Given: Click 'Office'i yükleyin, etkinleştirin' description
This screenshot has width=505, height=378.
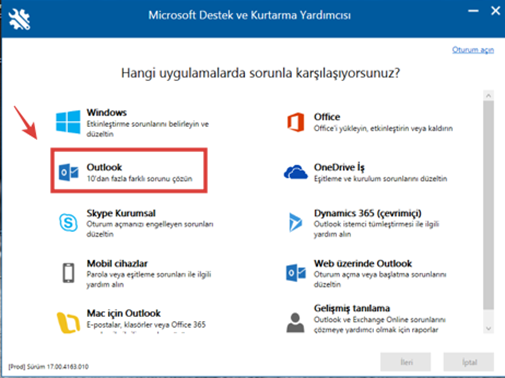Looking at the screenshot, I should [383, 128].
